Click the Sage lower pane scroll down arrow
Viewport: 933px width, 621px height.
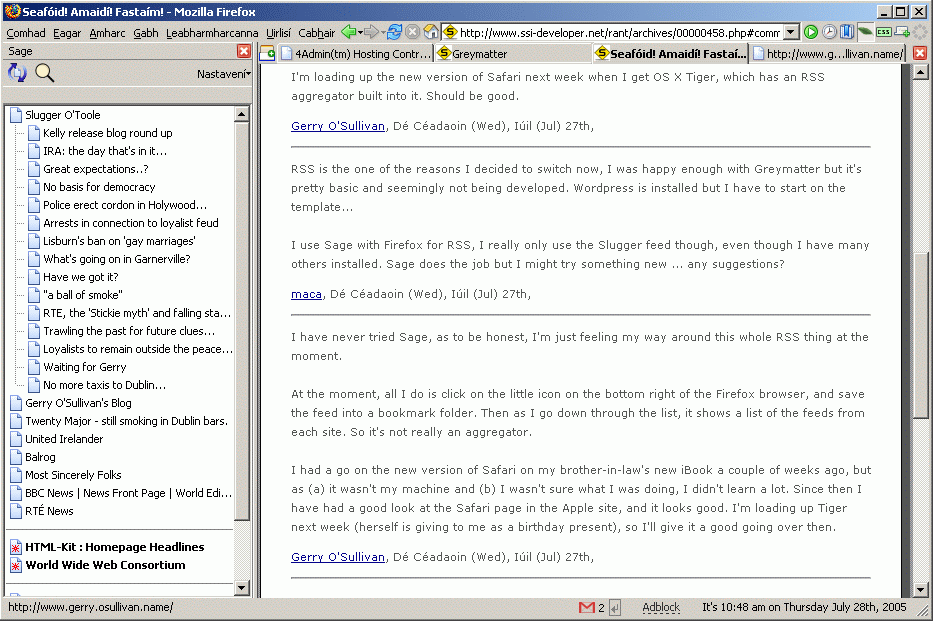(x=241, y=588)
